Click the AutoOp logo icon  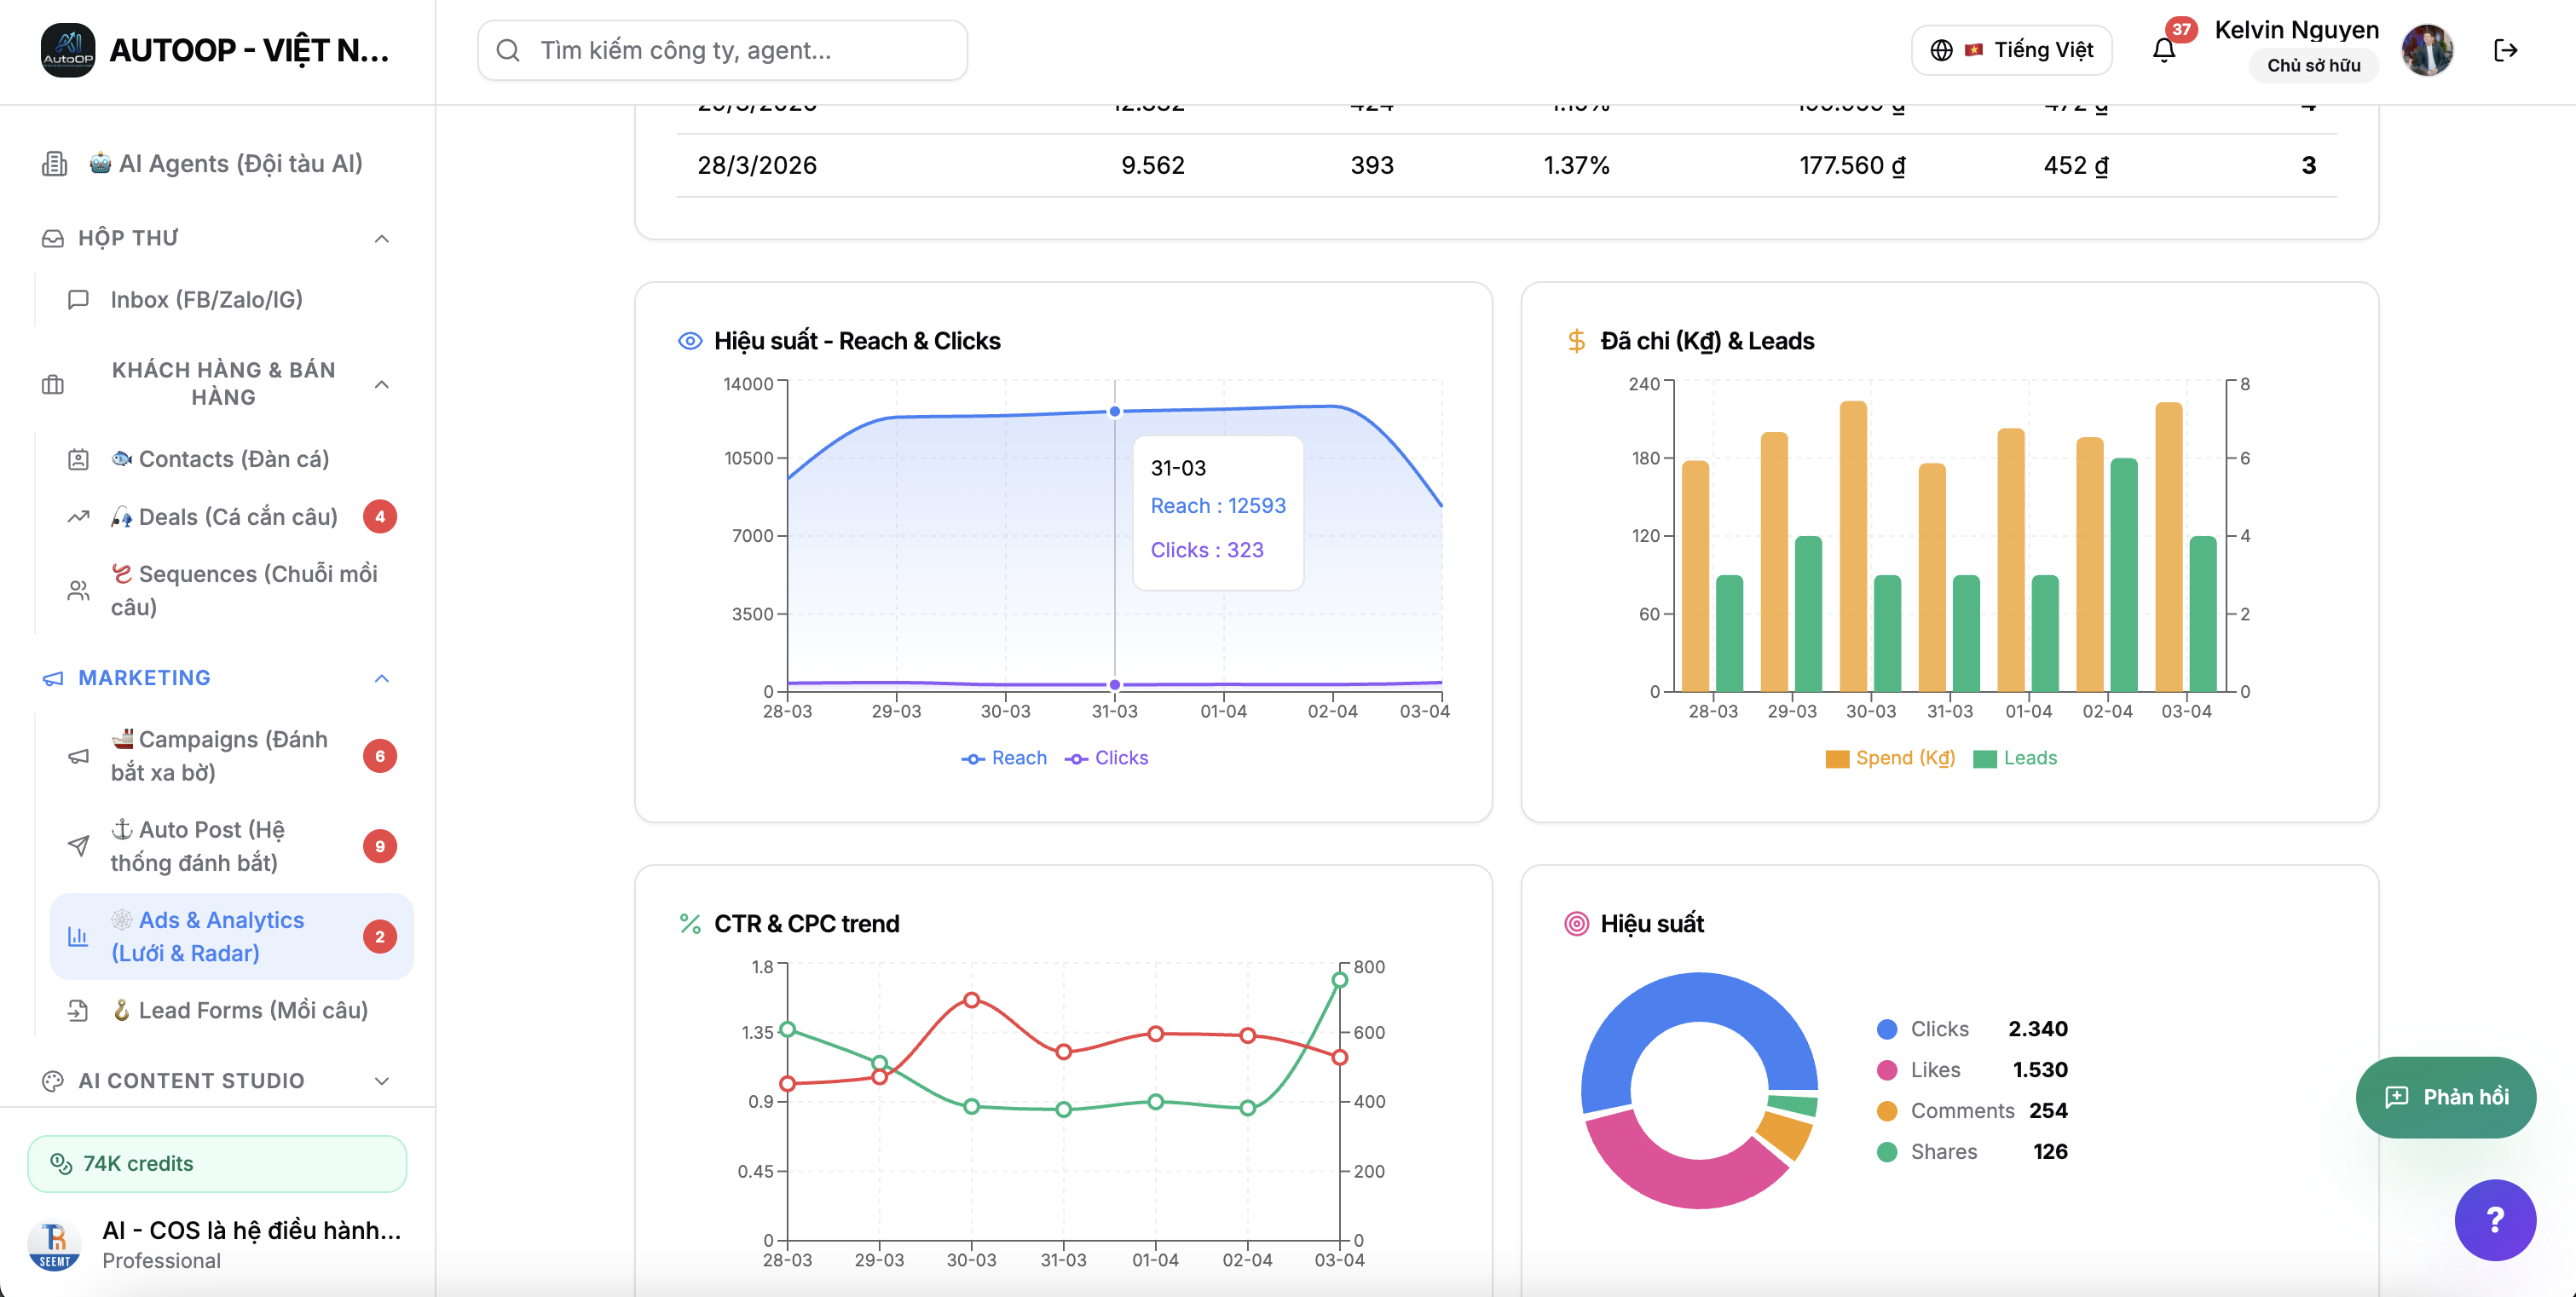tap(68, 50)
